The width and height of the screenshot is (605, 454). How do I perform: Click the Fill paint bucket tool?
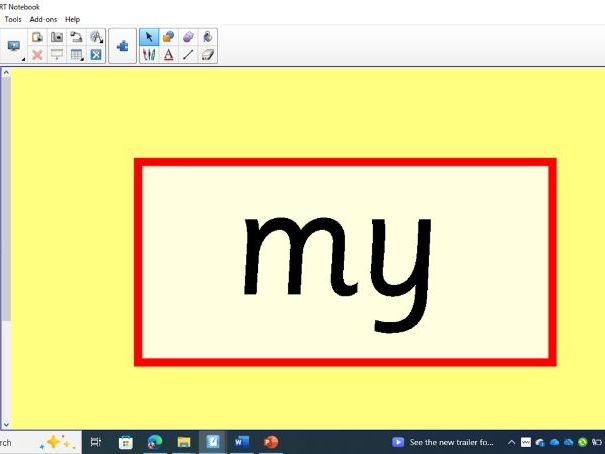point(207,37)
